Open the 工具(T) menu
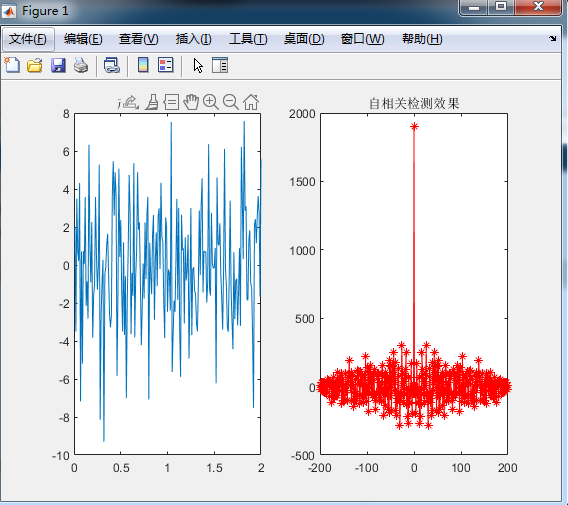 click(248, 39)
